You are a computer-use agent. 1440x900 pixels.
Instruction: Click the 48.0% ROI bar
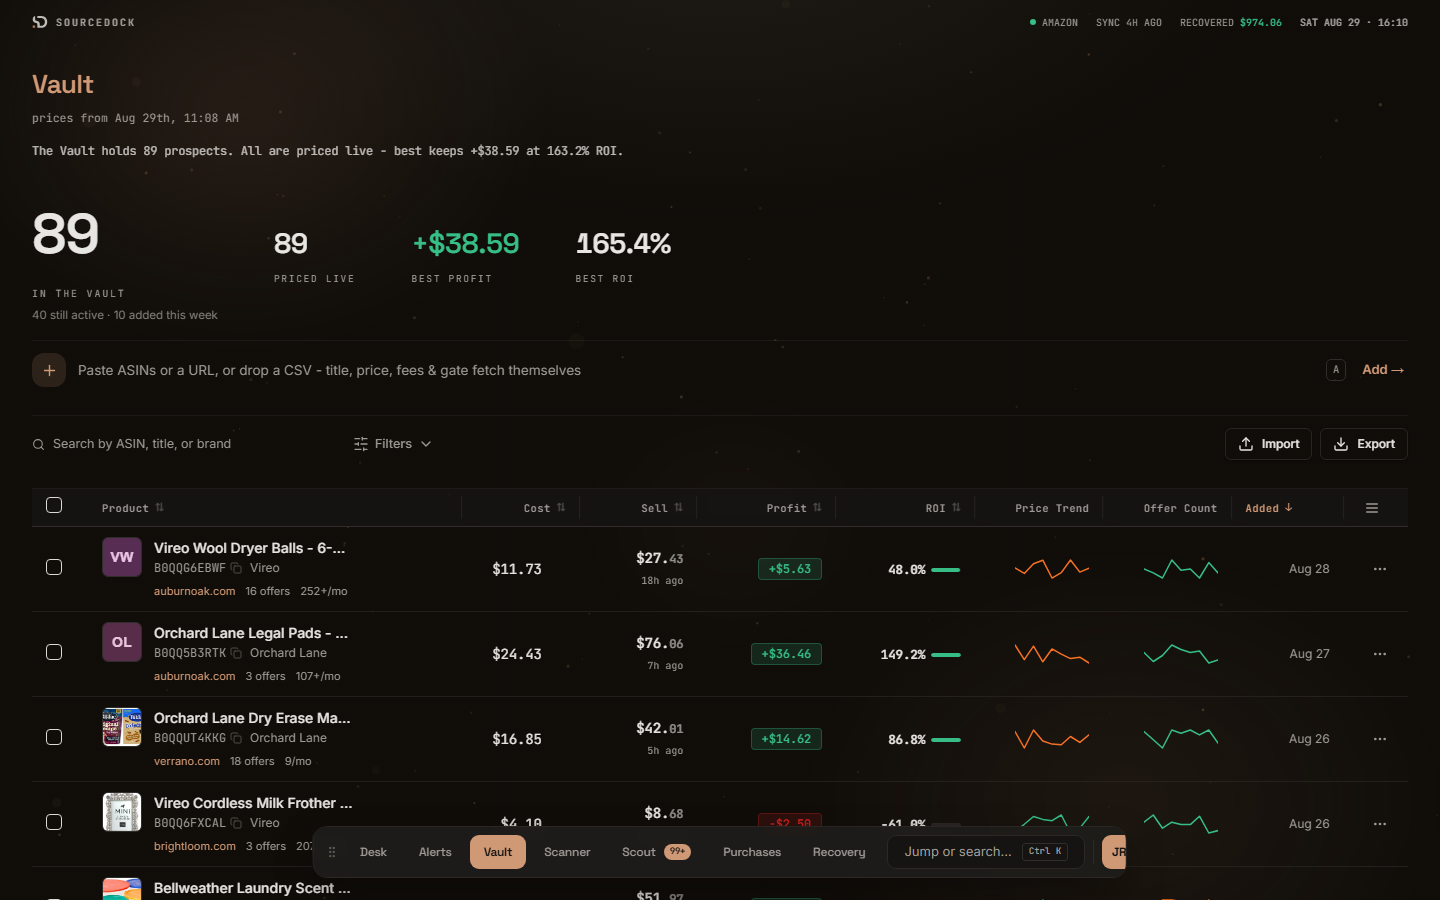[945, 570]
